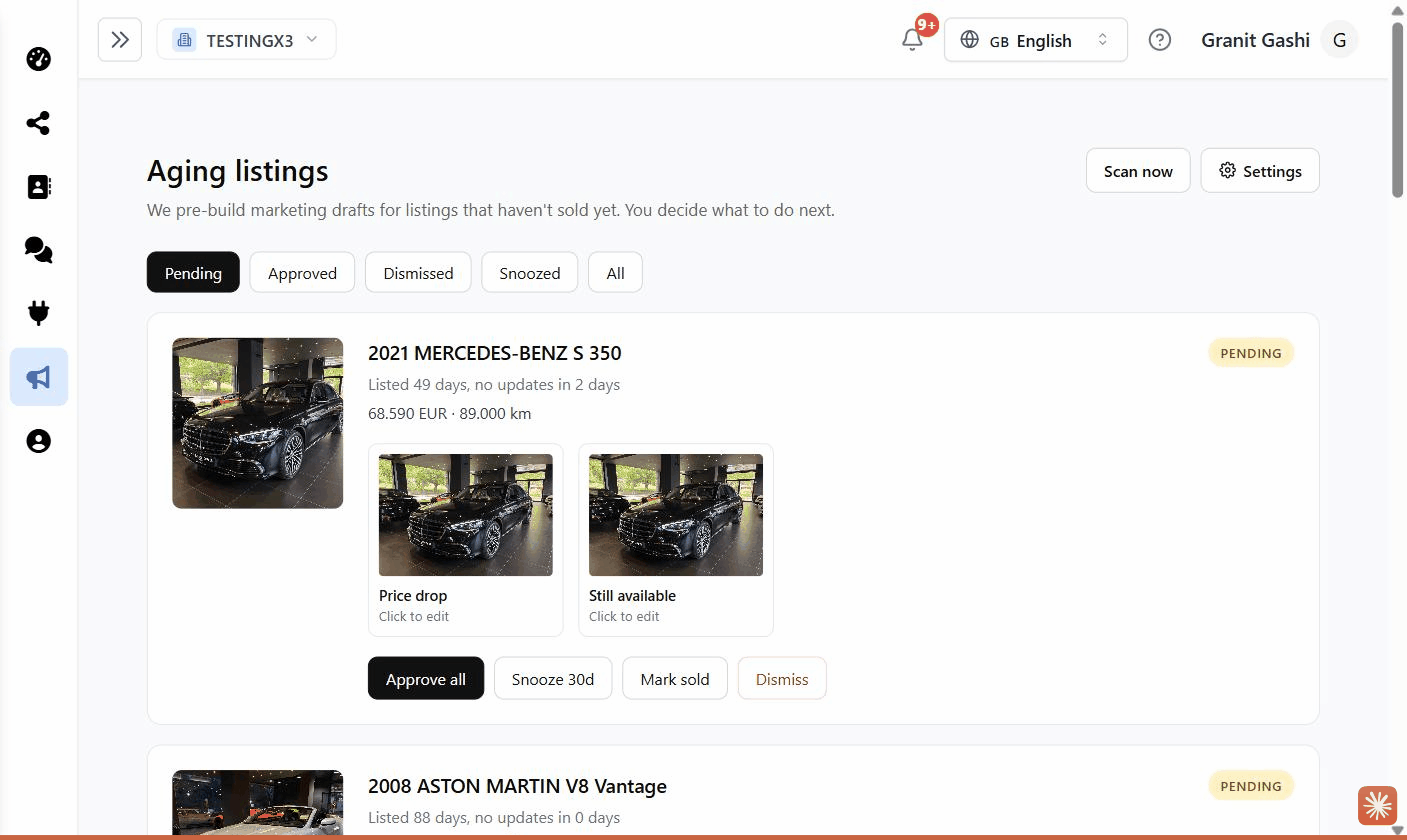Switch to the Pending tab
Image resolution: width=1407 pixels, height=840 pixels.
[x=193, y=272]
